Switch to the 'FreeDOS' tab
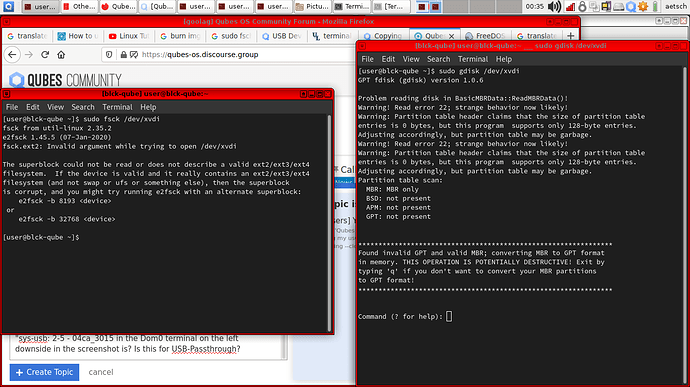The image size is (690, 387). tap(485, 36)
